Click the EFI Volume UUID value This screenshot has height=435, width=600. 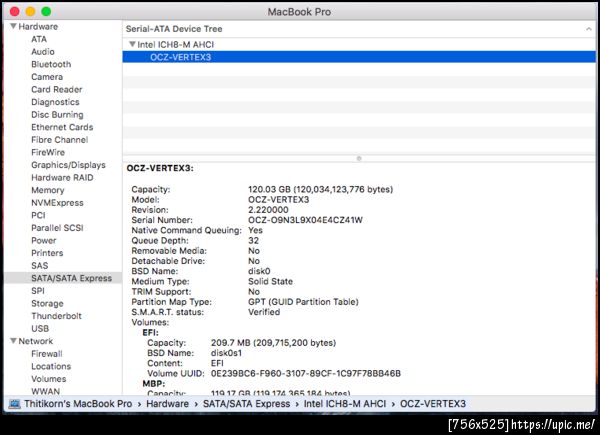(x=306, y=373)
